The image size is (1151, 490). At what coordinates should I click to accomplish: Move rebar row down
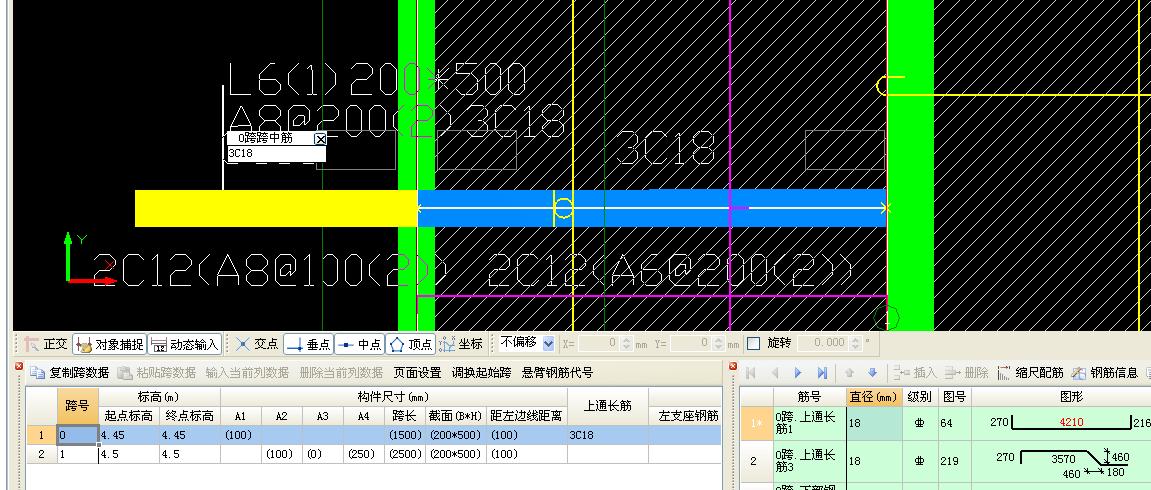872,373
